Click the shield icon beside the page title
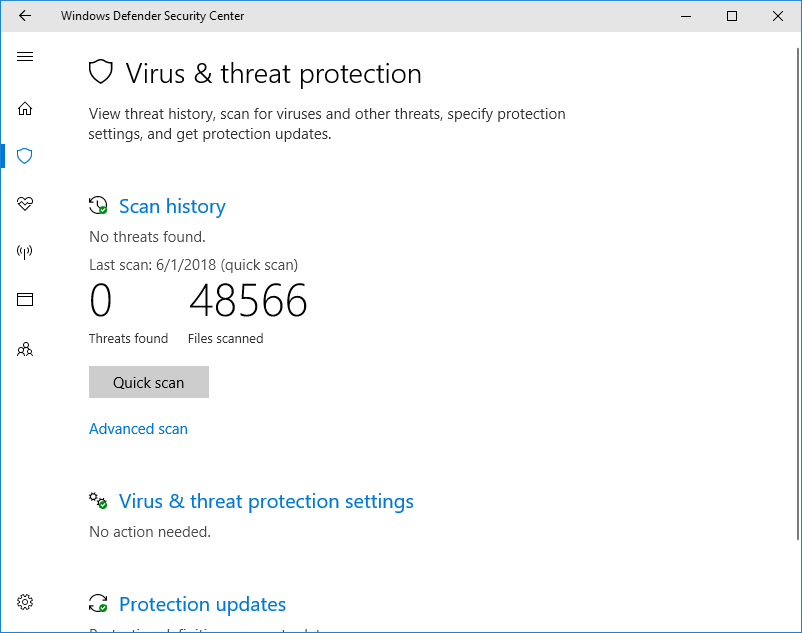This screenshot has height=633, width=802. coord(100,72)
